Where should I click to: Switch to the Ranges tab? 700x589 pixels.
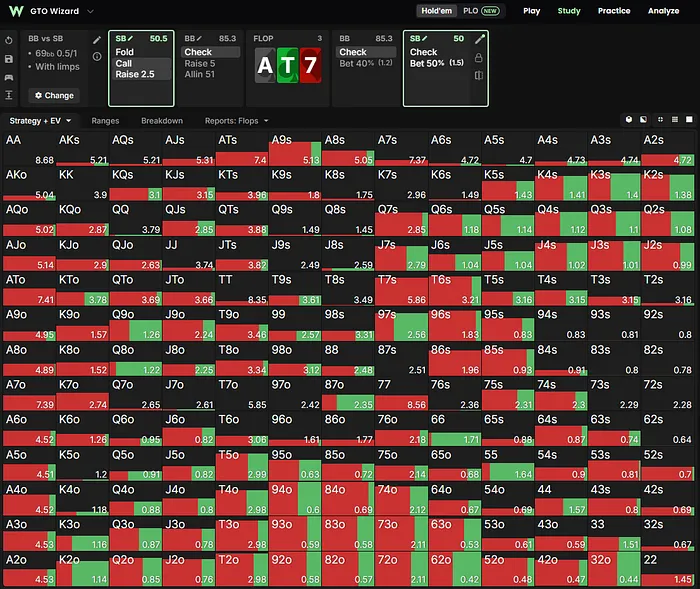point(105,121)
